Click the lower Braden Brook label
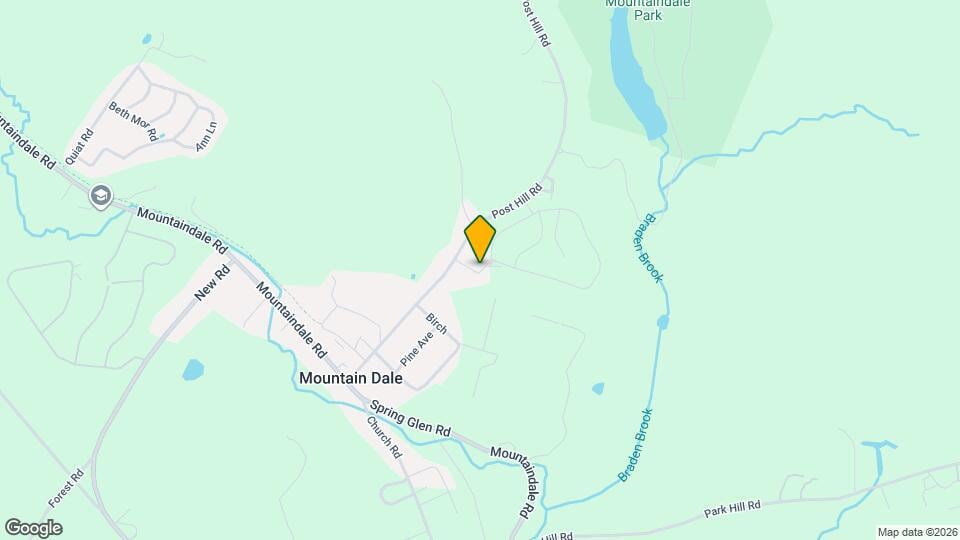This screenshot has width=960, height=540. [x=636, y=445]
